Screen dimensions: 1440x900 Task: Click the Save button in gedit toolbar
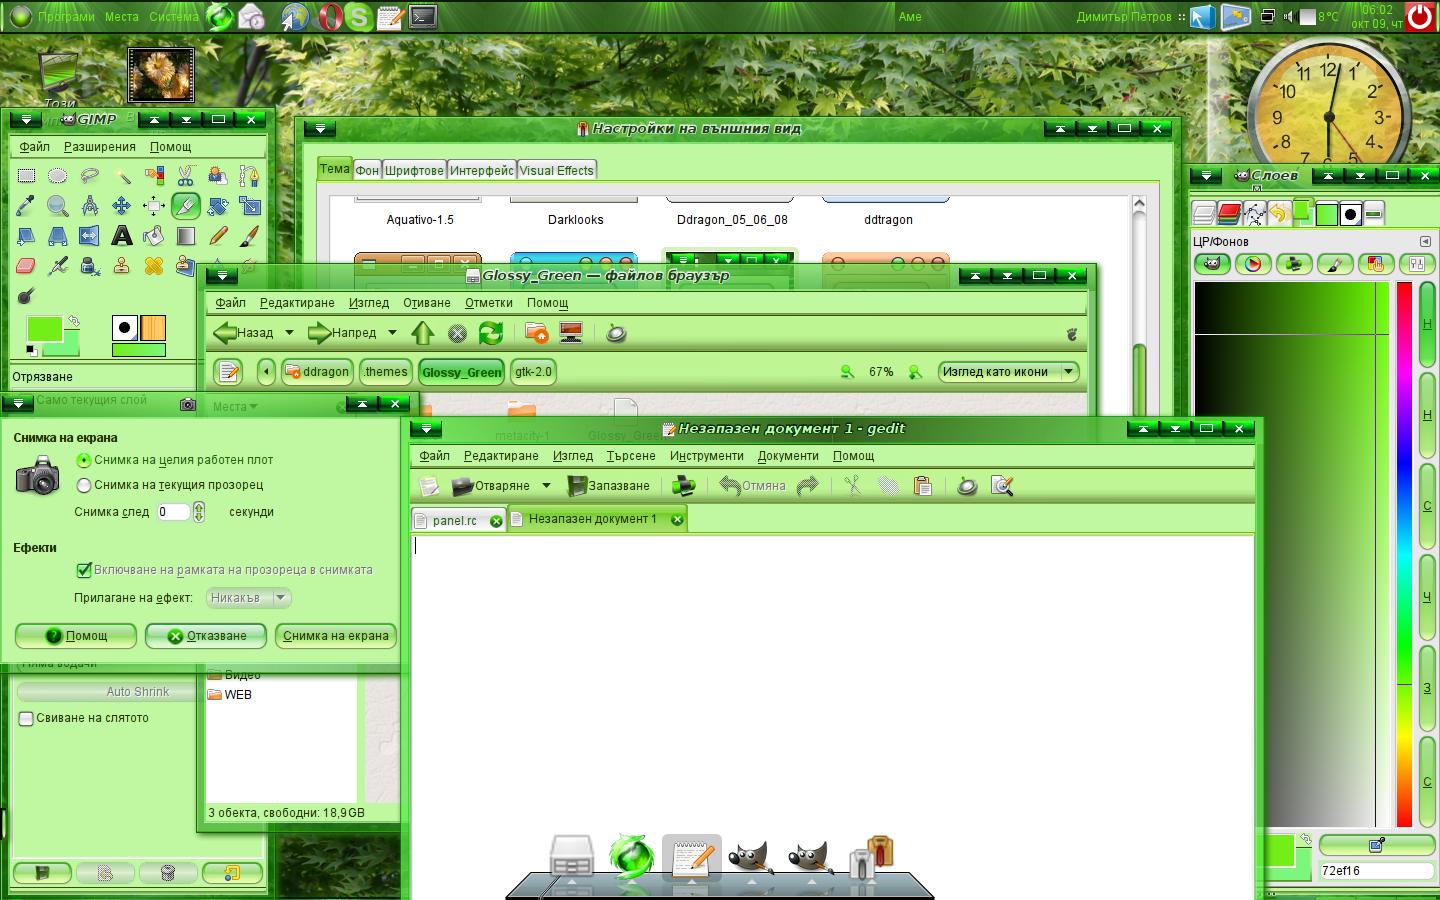pyautogui.click(x=608, y=486)
